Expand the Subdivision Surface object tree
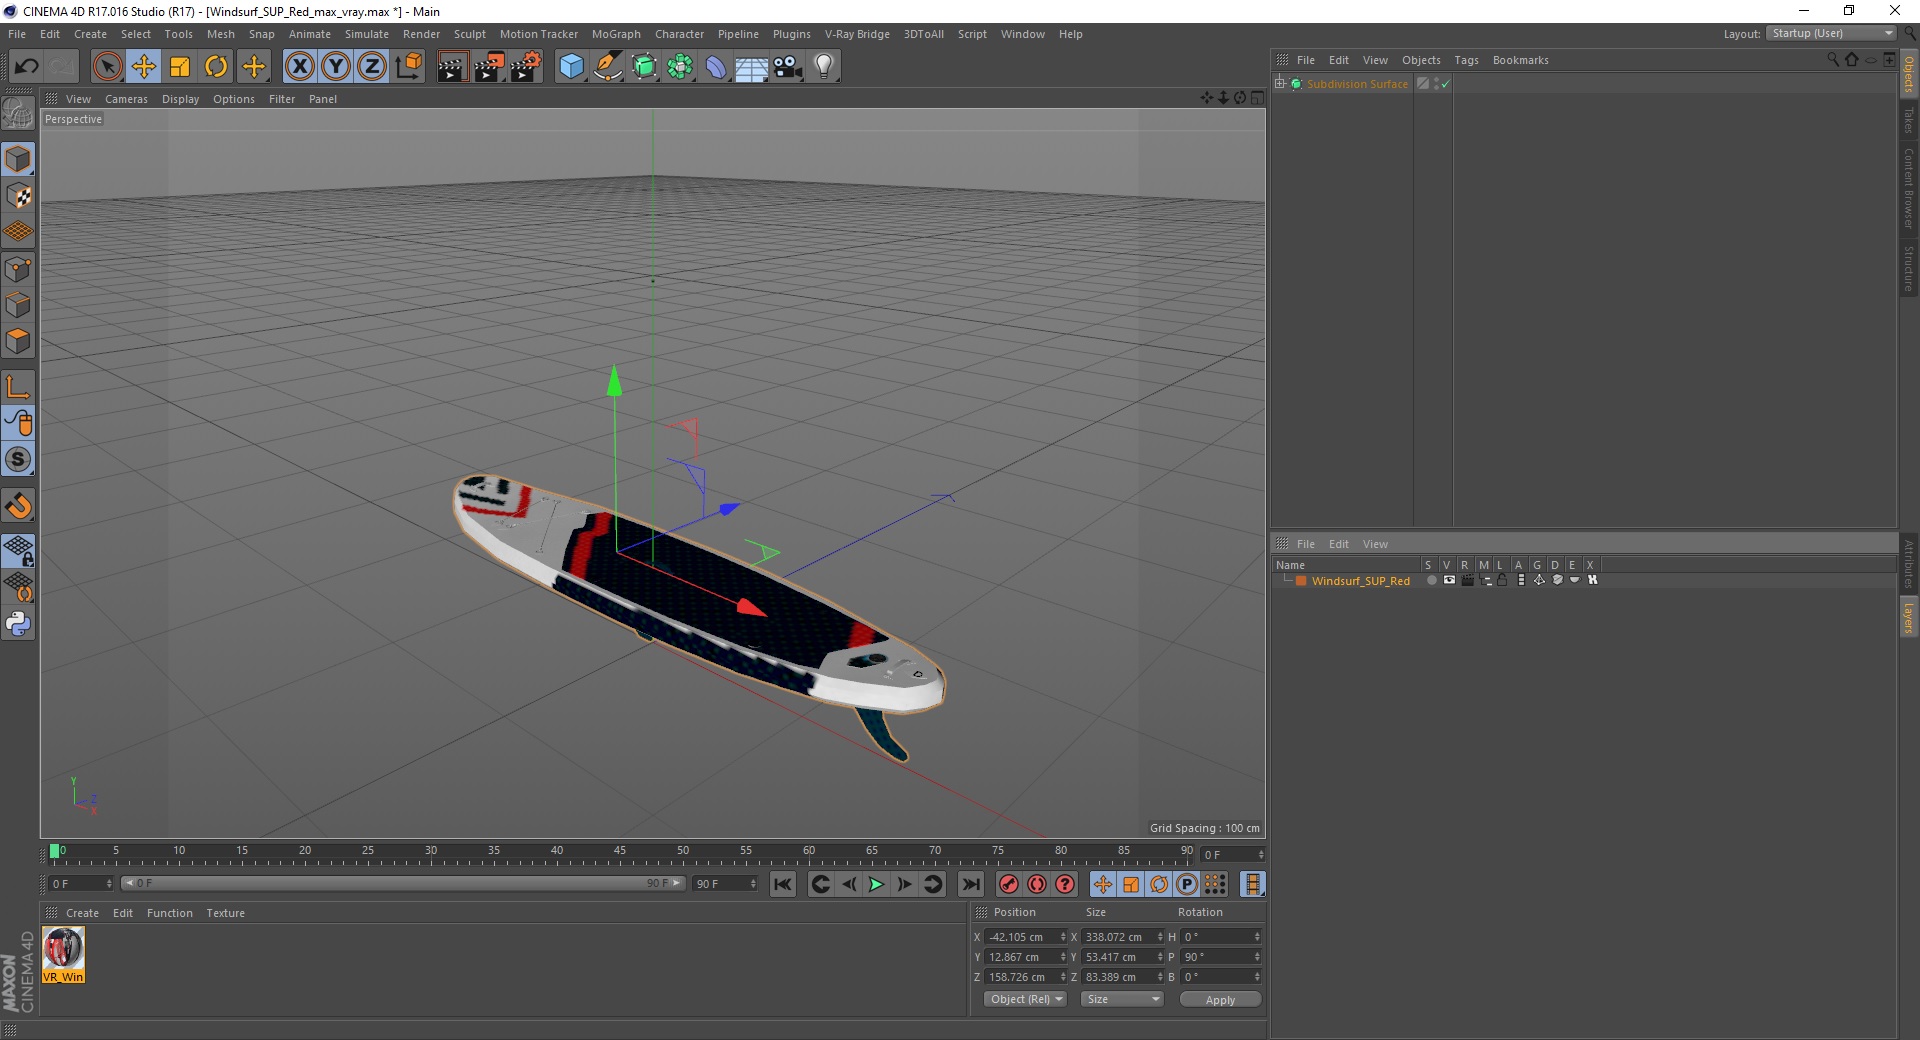1920x1040 pixels. click(x=1280, y=84)
